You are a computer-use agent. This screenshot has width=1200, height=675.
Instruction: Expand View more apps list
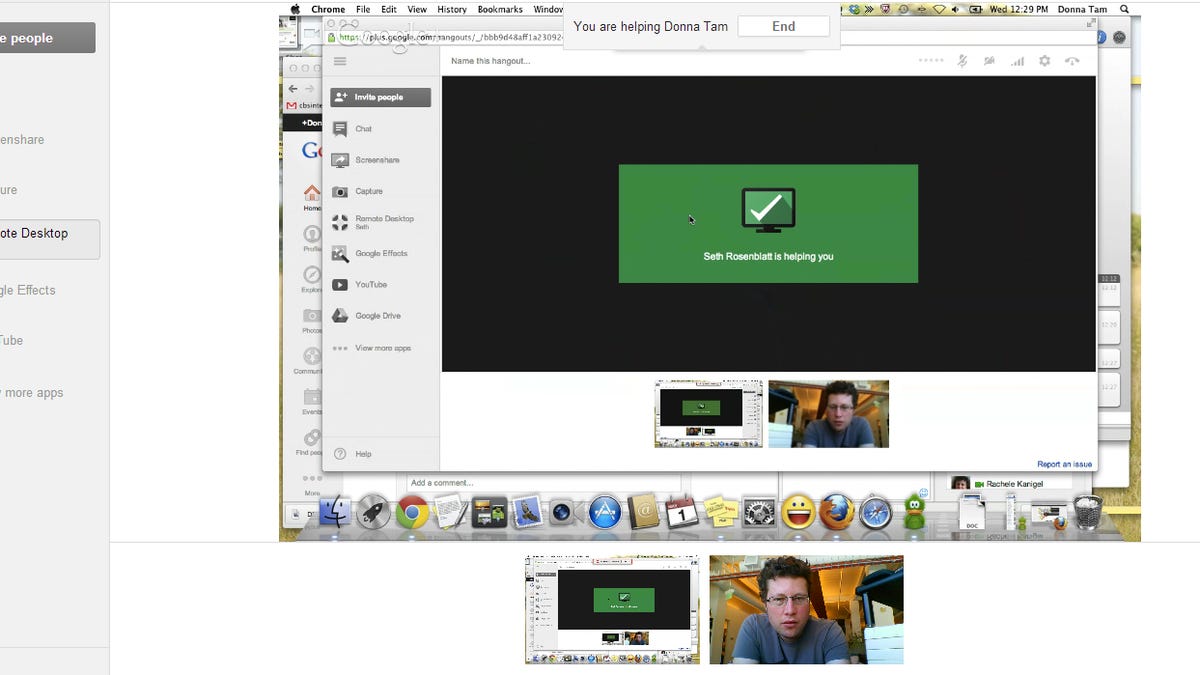[382, 348]
